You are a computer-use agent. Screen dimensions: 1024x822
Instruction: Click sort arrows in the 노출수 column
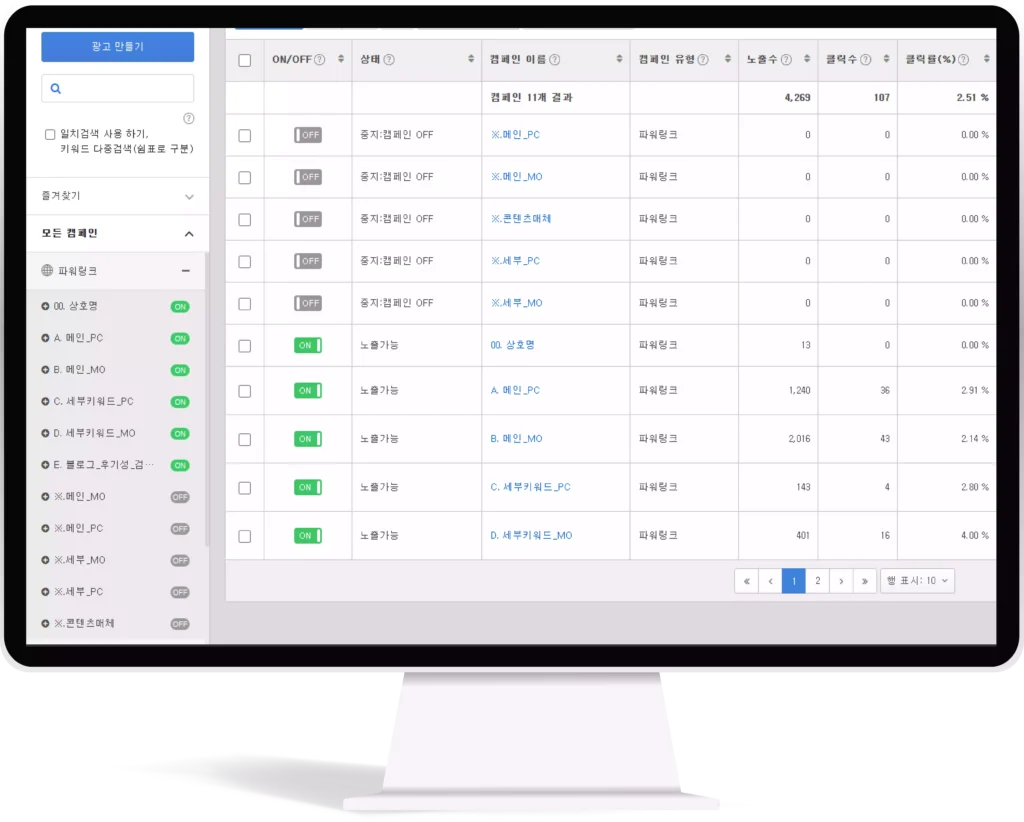(806, 60)
